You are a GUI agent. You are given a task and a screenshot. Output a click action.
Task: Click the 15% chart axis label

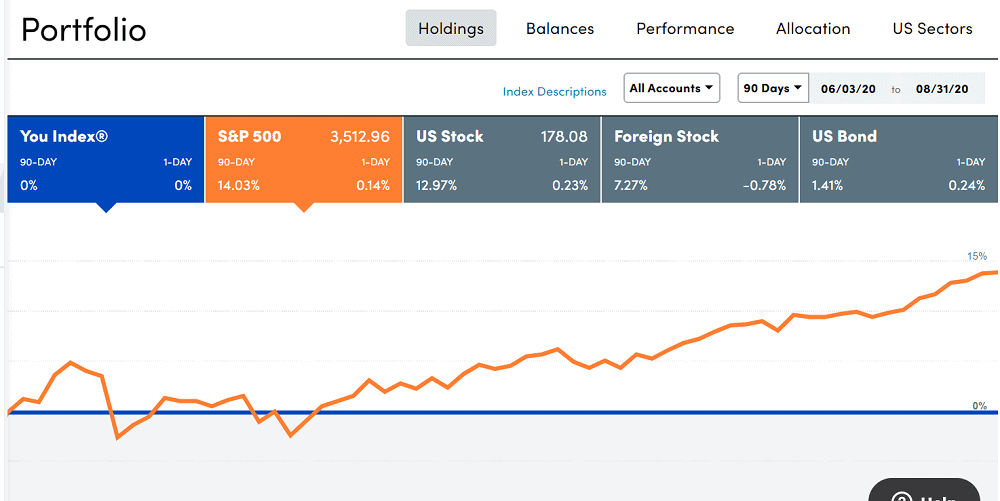[977, 256]
